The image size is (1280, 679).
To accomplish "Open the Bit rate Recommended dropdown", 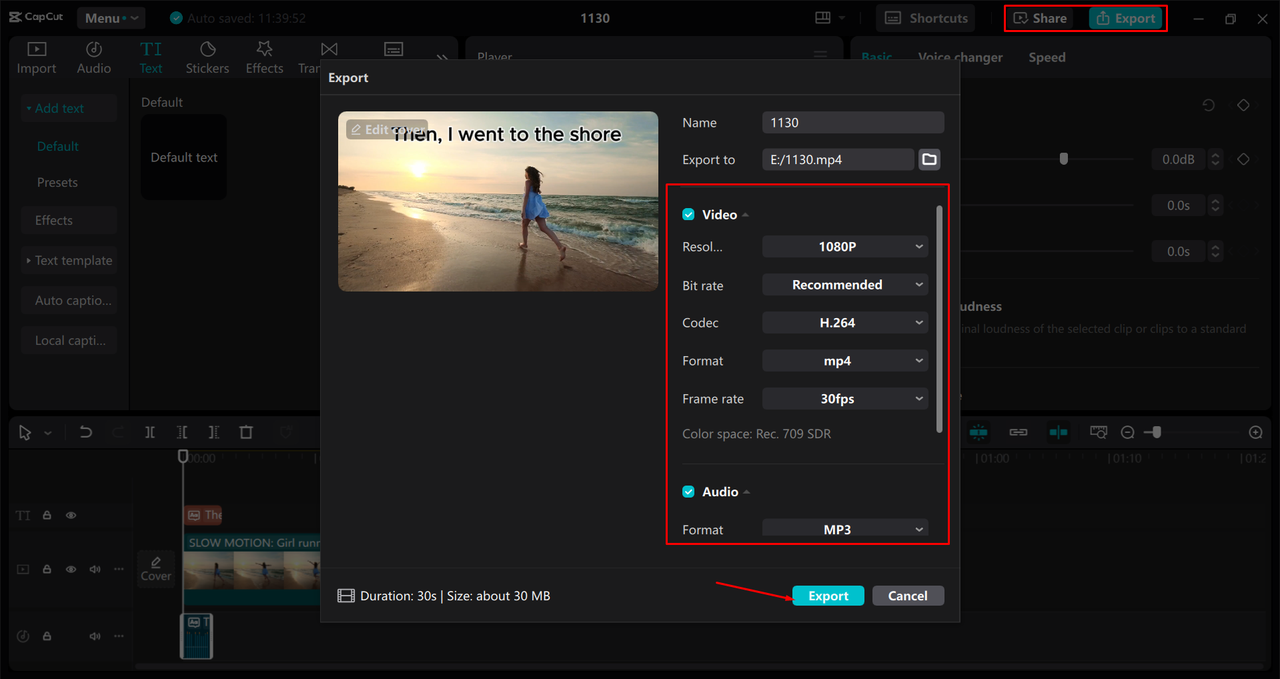I will click(x=845, y=285).
